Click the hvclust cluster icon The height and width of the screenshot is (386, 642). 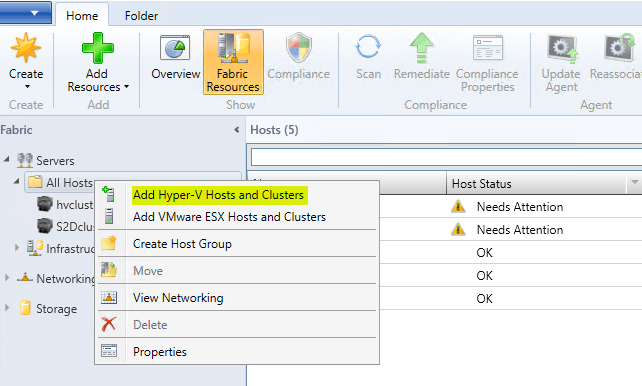[45, 204]
